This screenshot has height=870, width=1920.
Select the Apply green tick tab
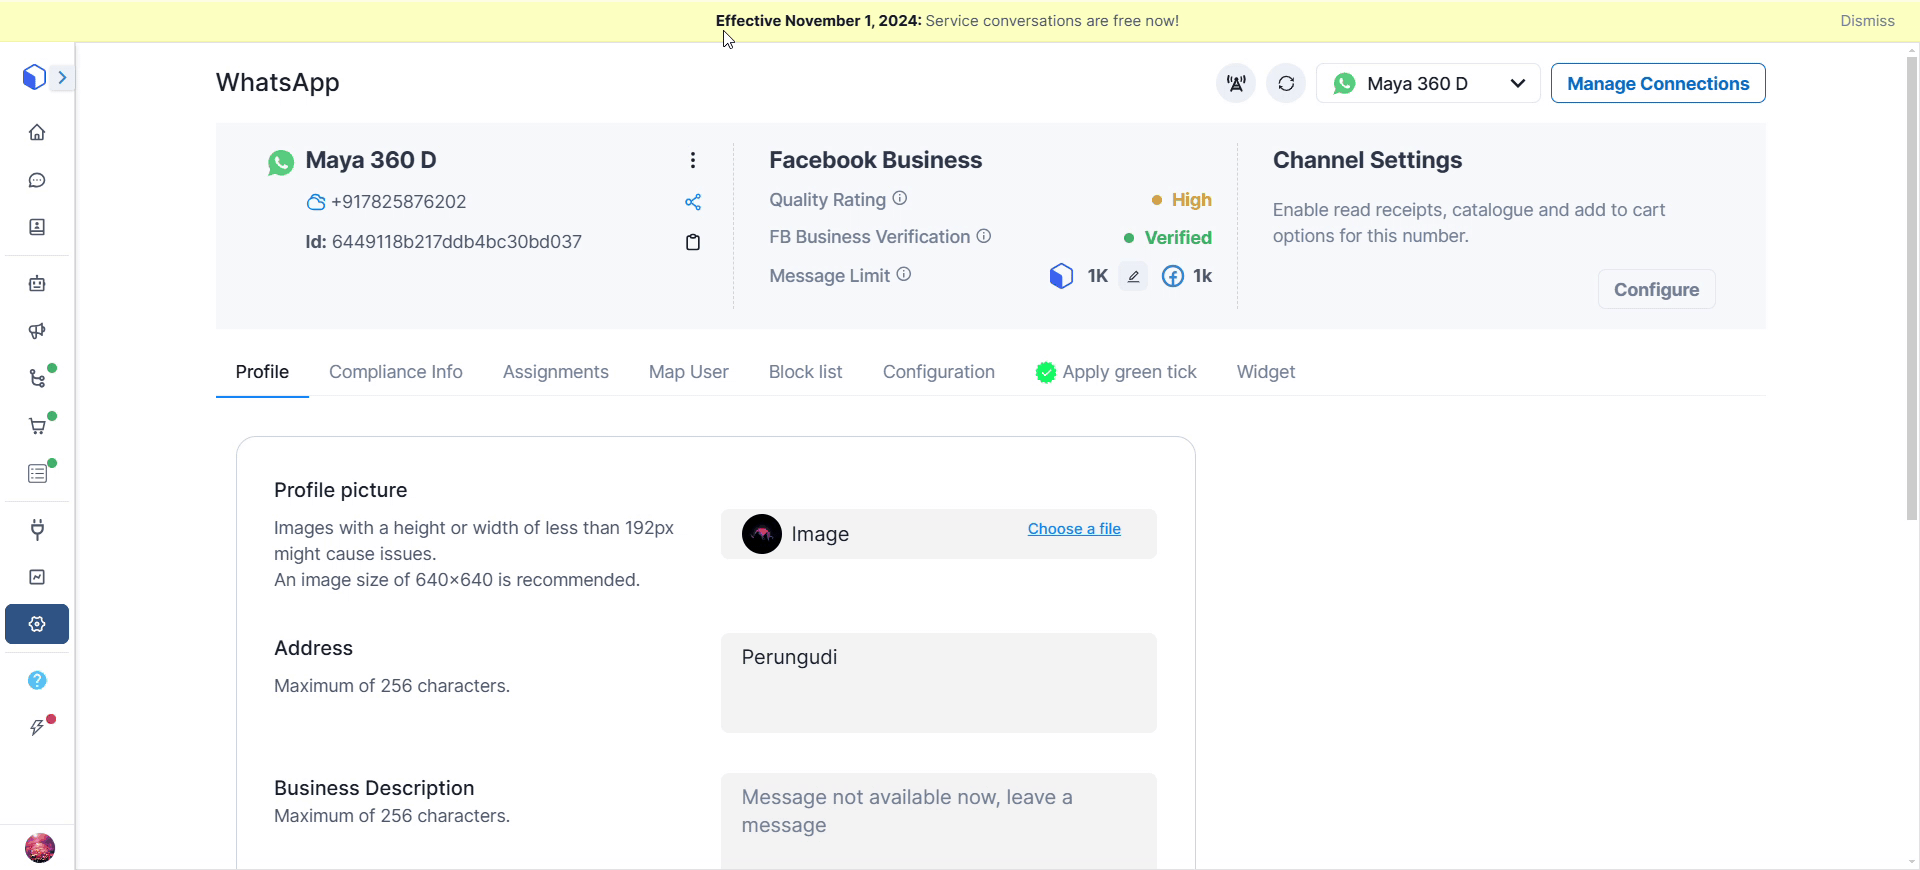(x=1116, y=372)
